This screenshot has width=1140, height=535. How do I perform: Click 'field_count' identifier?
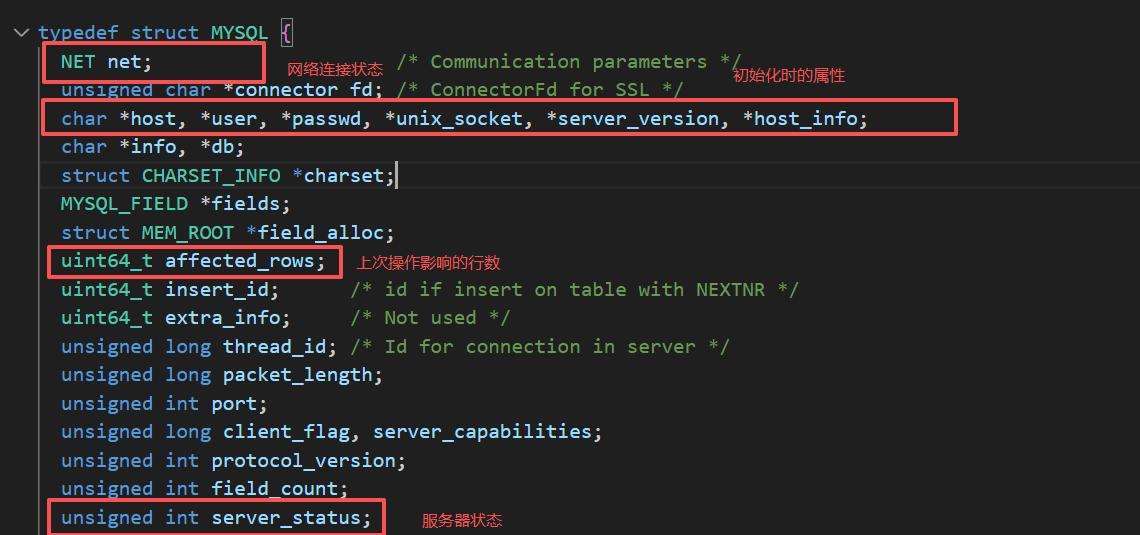pyautogui.click(x=274, y=488)
